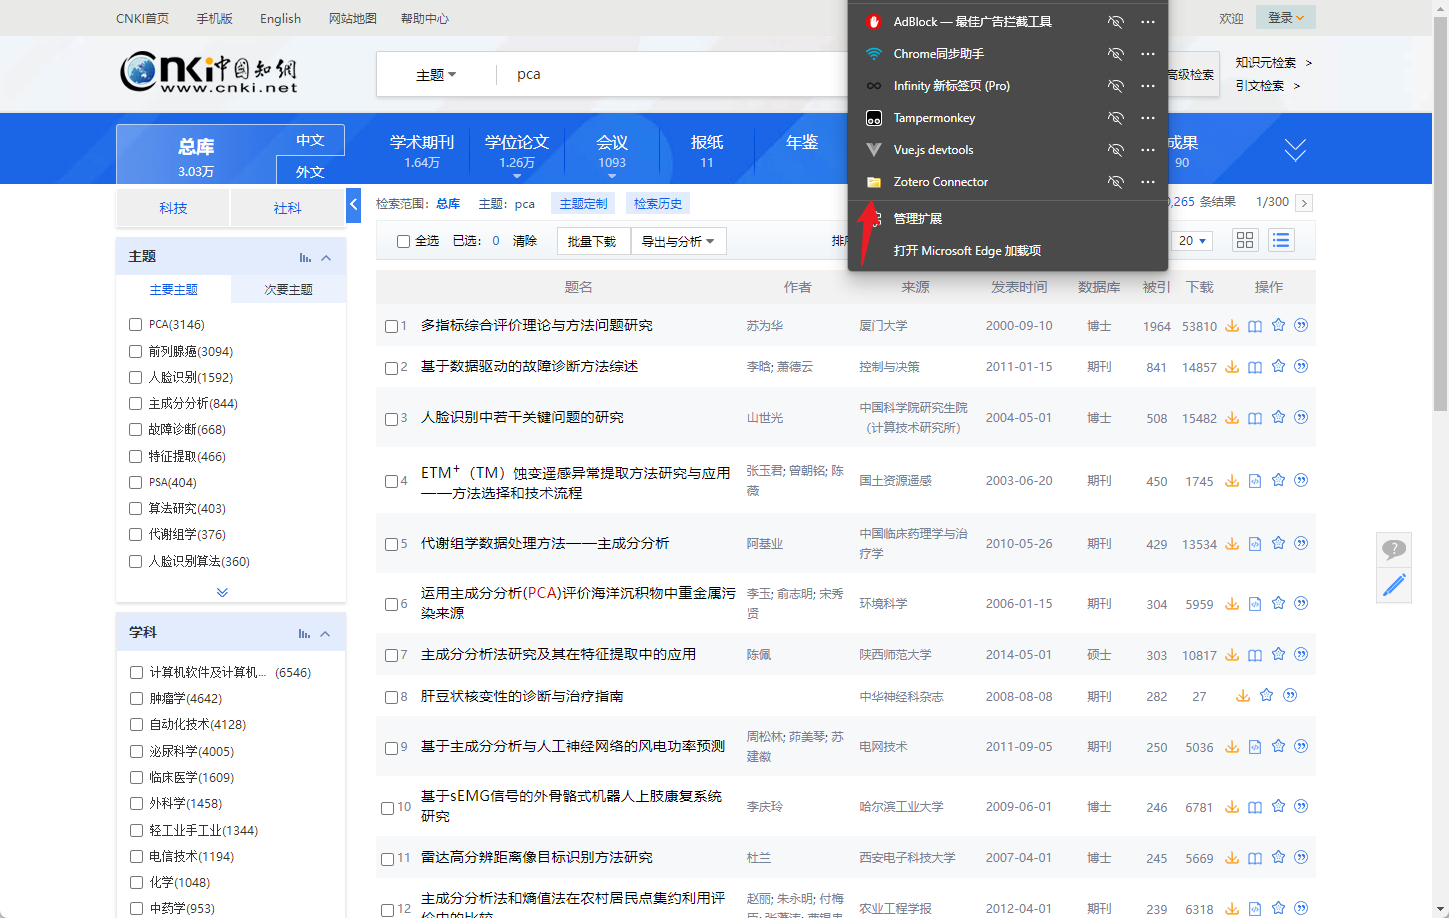Click the 检索历史 button
This screenshot has width=1449, height=918.
pyautogui.click(x=658, y=203)
